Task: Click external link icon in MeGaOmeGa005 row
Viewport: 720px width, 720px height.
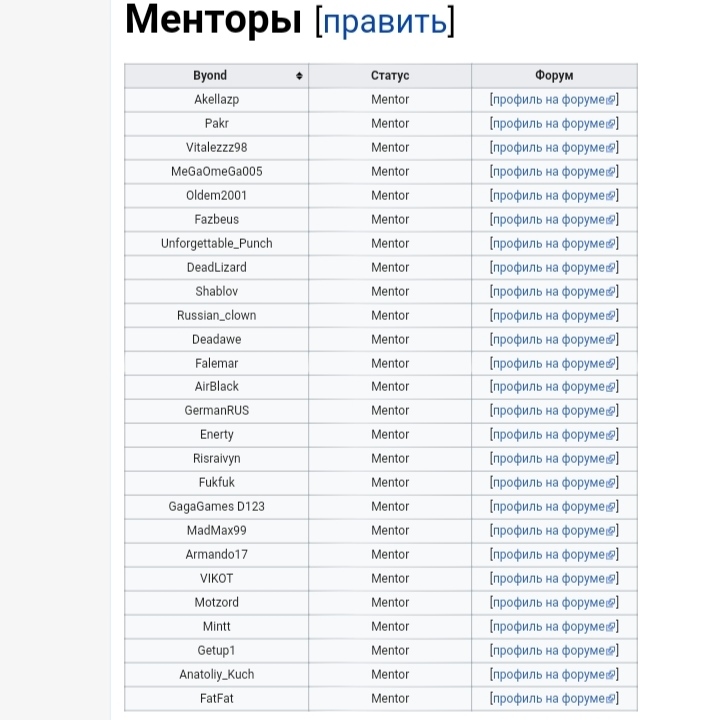Action: (610, 172)
